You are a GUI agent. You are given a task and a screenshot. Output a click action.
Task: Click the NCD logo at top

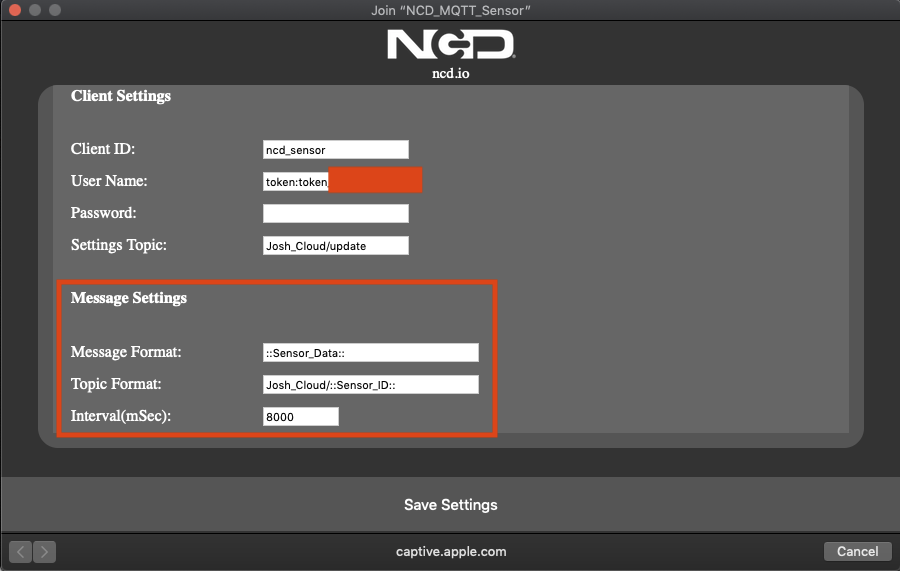tap(451, 45)
